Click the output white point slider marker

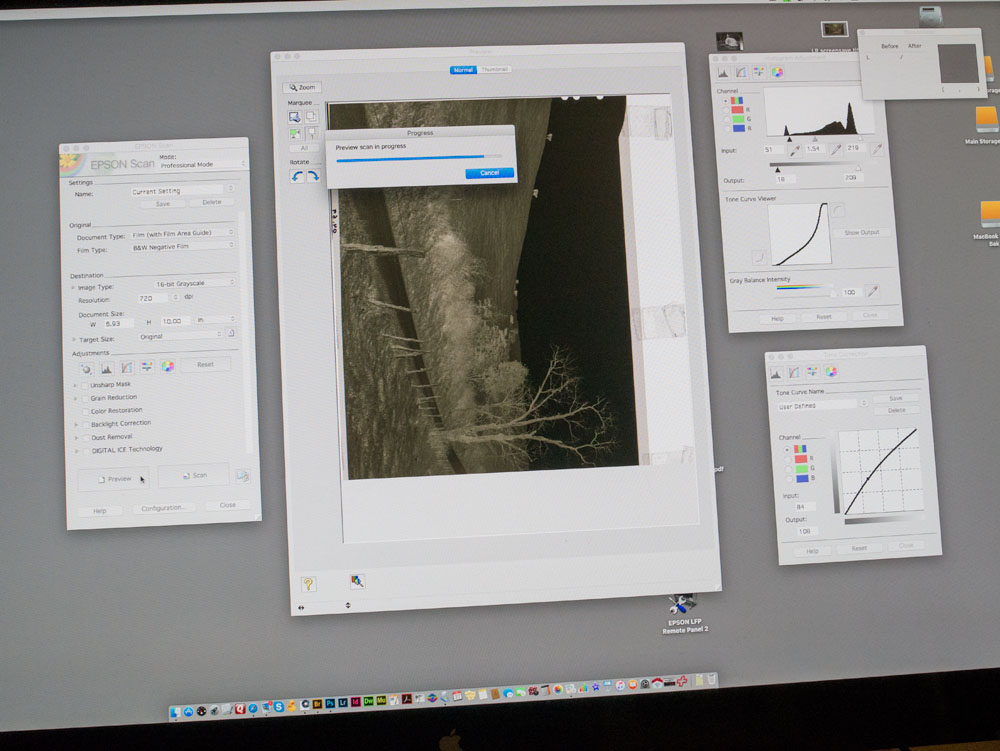858,168
